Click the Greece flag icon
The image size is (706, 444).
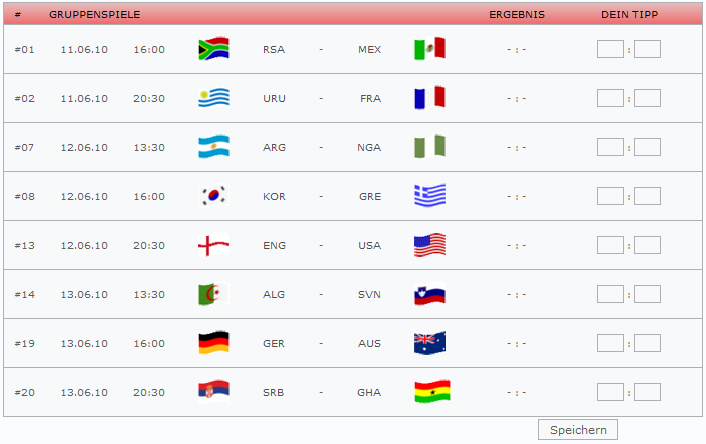(430, 195)
